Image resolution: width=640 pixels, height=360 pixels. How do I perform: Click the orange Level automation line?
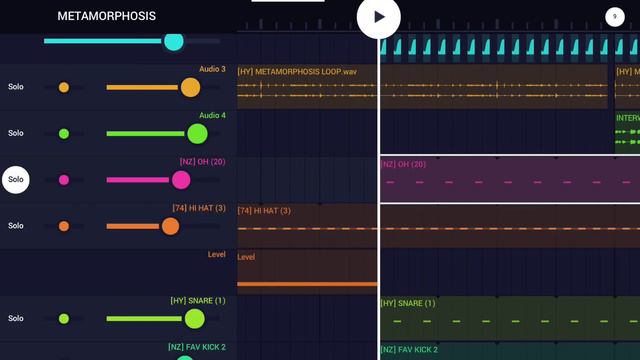click(x=307, y=284)
